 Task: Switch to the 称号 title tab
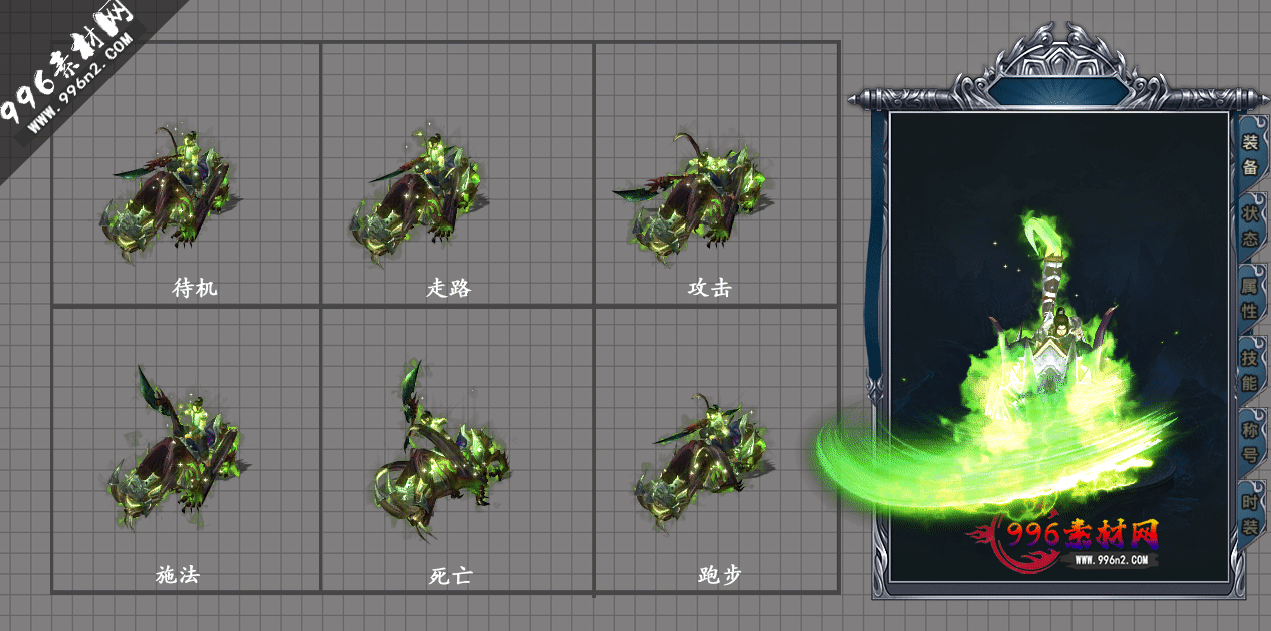pyautogui.click(x=1250, y=442)
